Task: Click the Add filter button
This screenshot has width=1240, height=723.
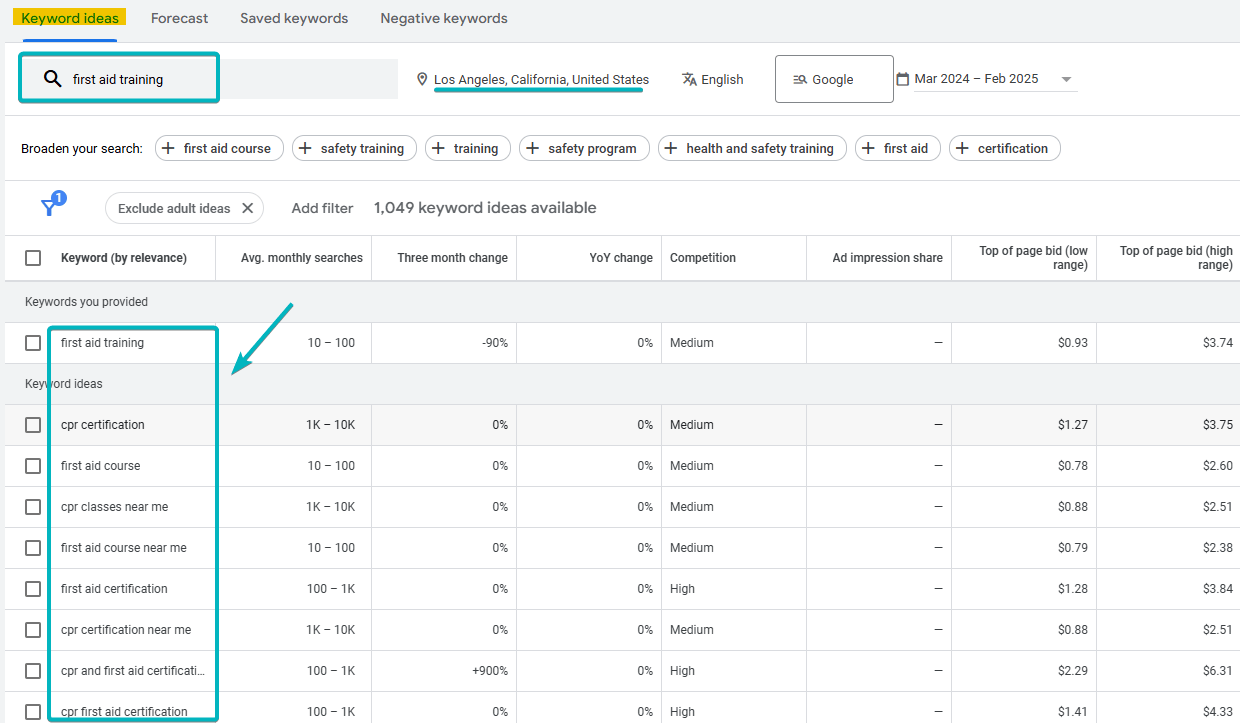Action: [322, 208]
